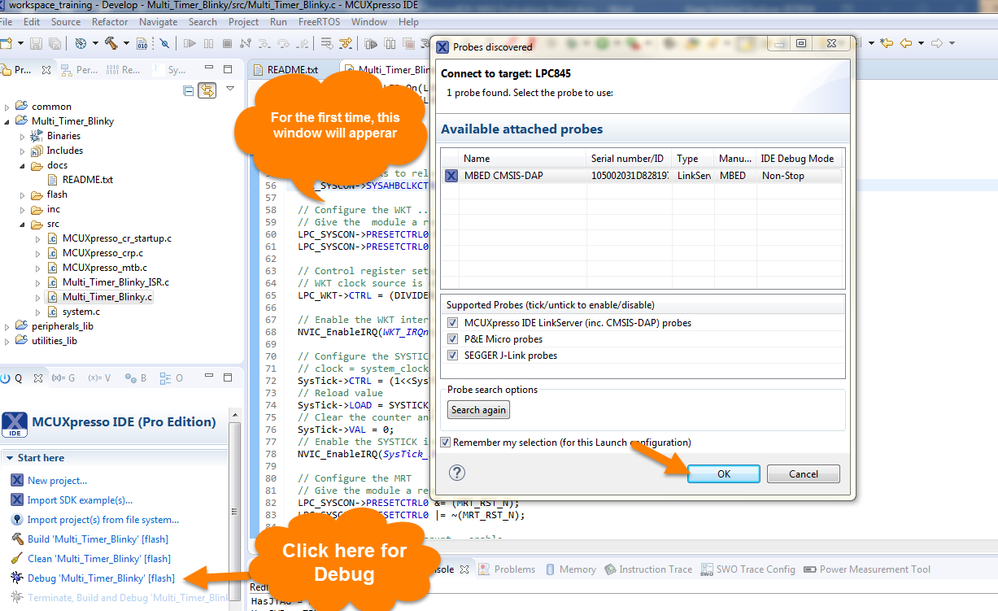Click Build 'Multi_Timer_Blinky' [flash] link
Image resolution: width=998 pixels, height=611 pixels.
pos(98,539)
